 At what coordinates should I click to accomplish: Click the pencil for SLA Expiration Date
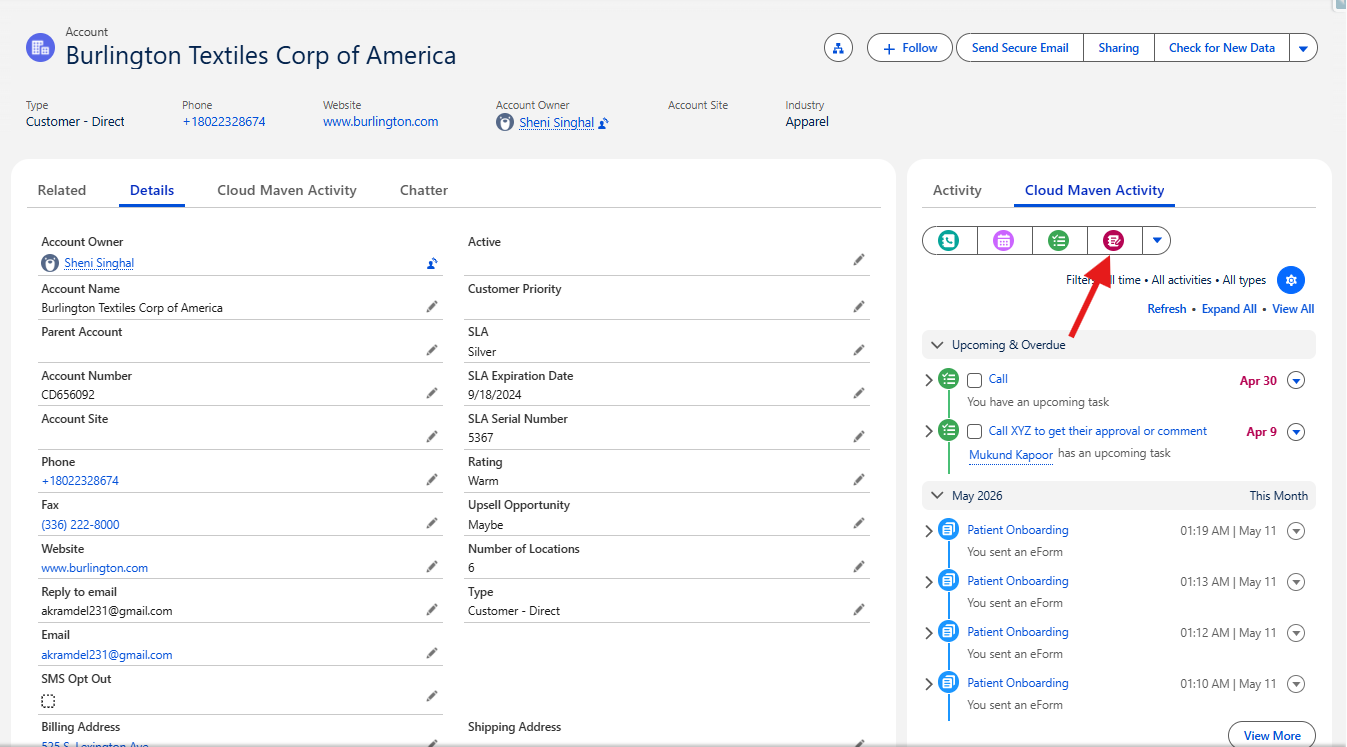(x=859, y=394)
